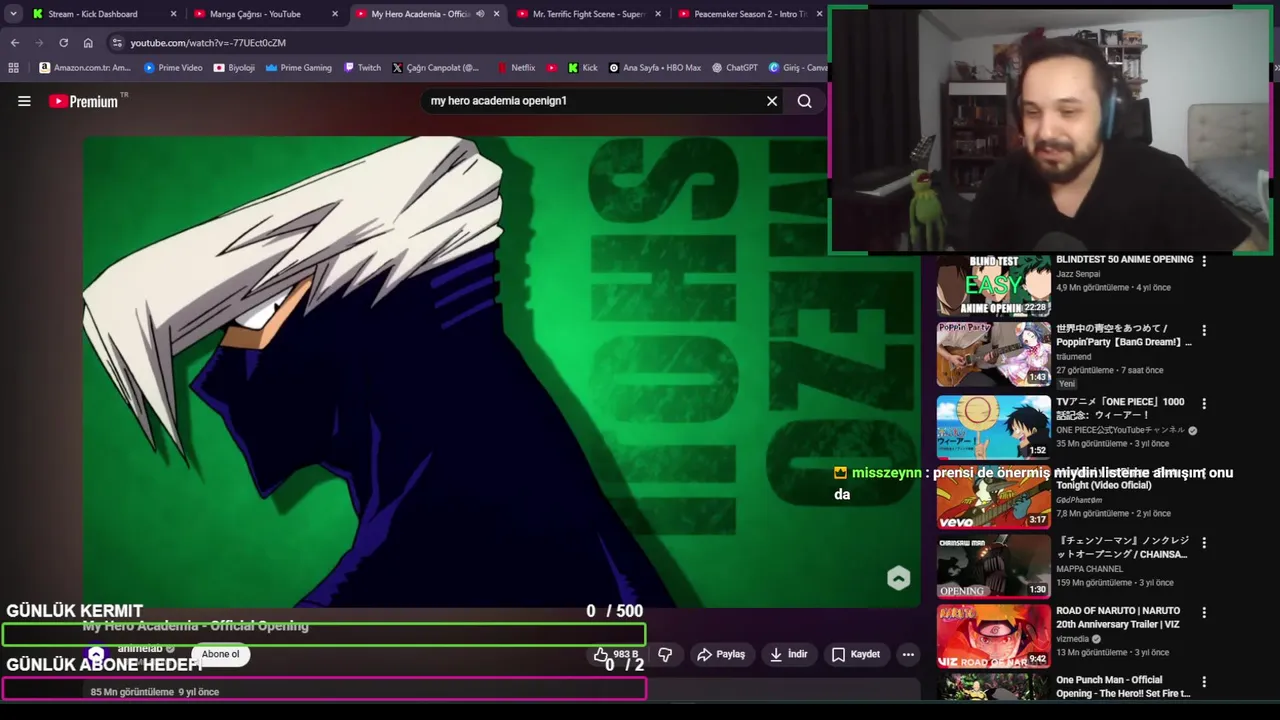Click the Kaydet save button

[856, 654]
